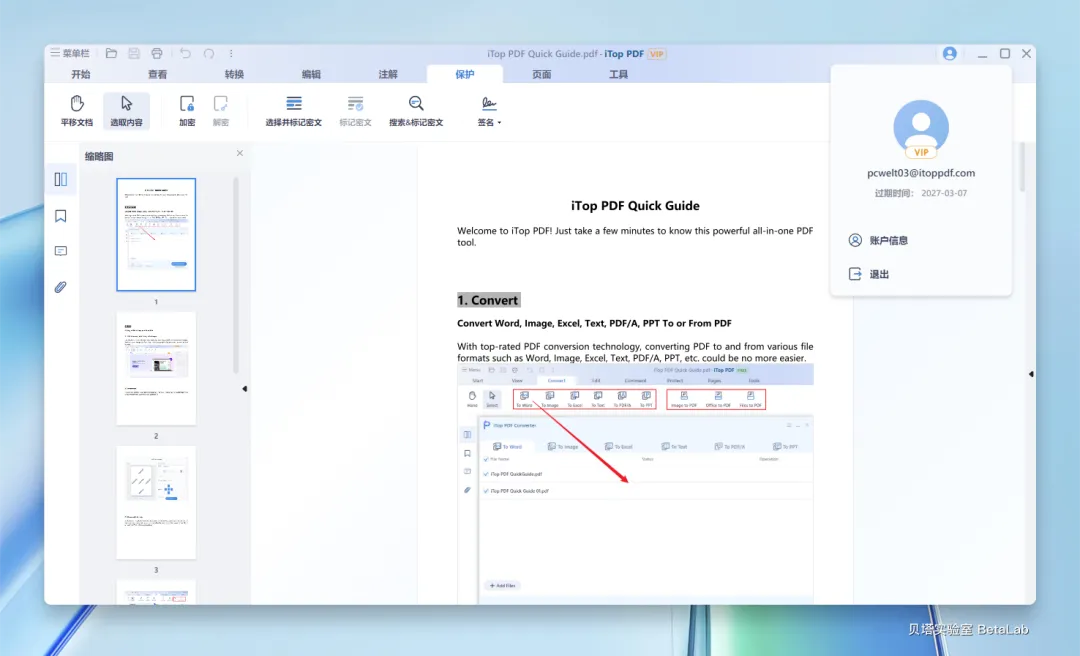The image size is (1080, 656).
Task: Click the email pcwelt03@itoppdf.com
Action: pos(921,173)
